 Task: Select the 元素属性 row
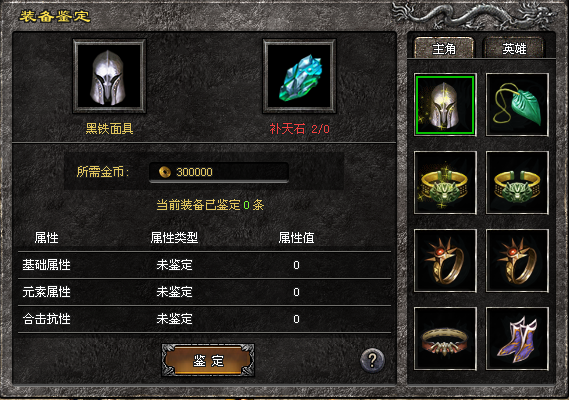pyautogui.click(x=204, y=292)
